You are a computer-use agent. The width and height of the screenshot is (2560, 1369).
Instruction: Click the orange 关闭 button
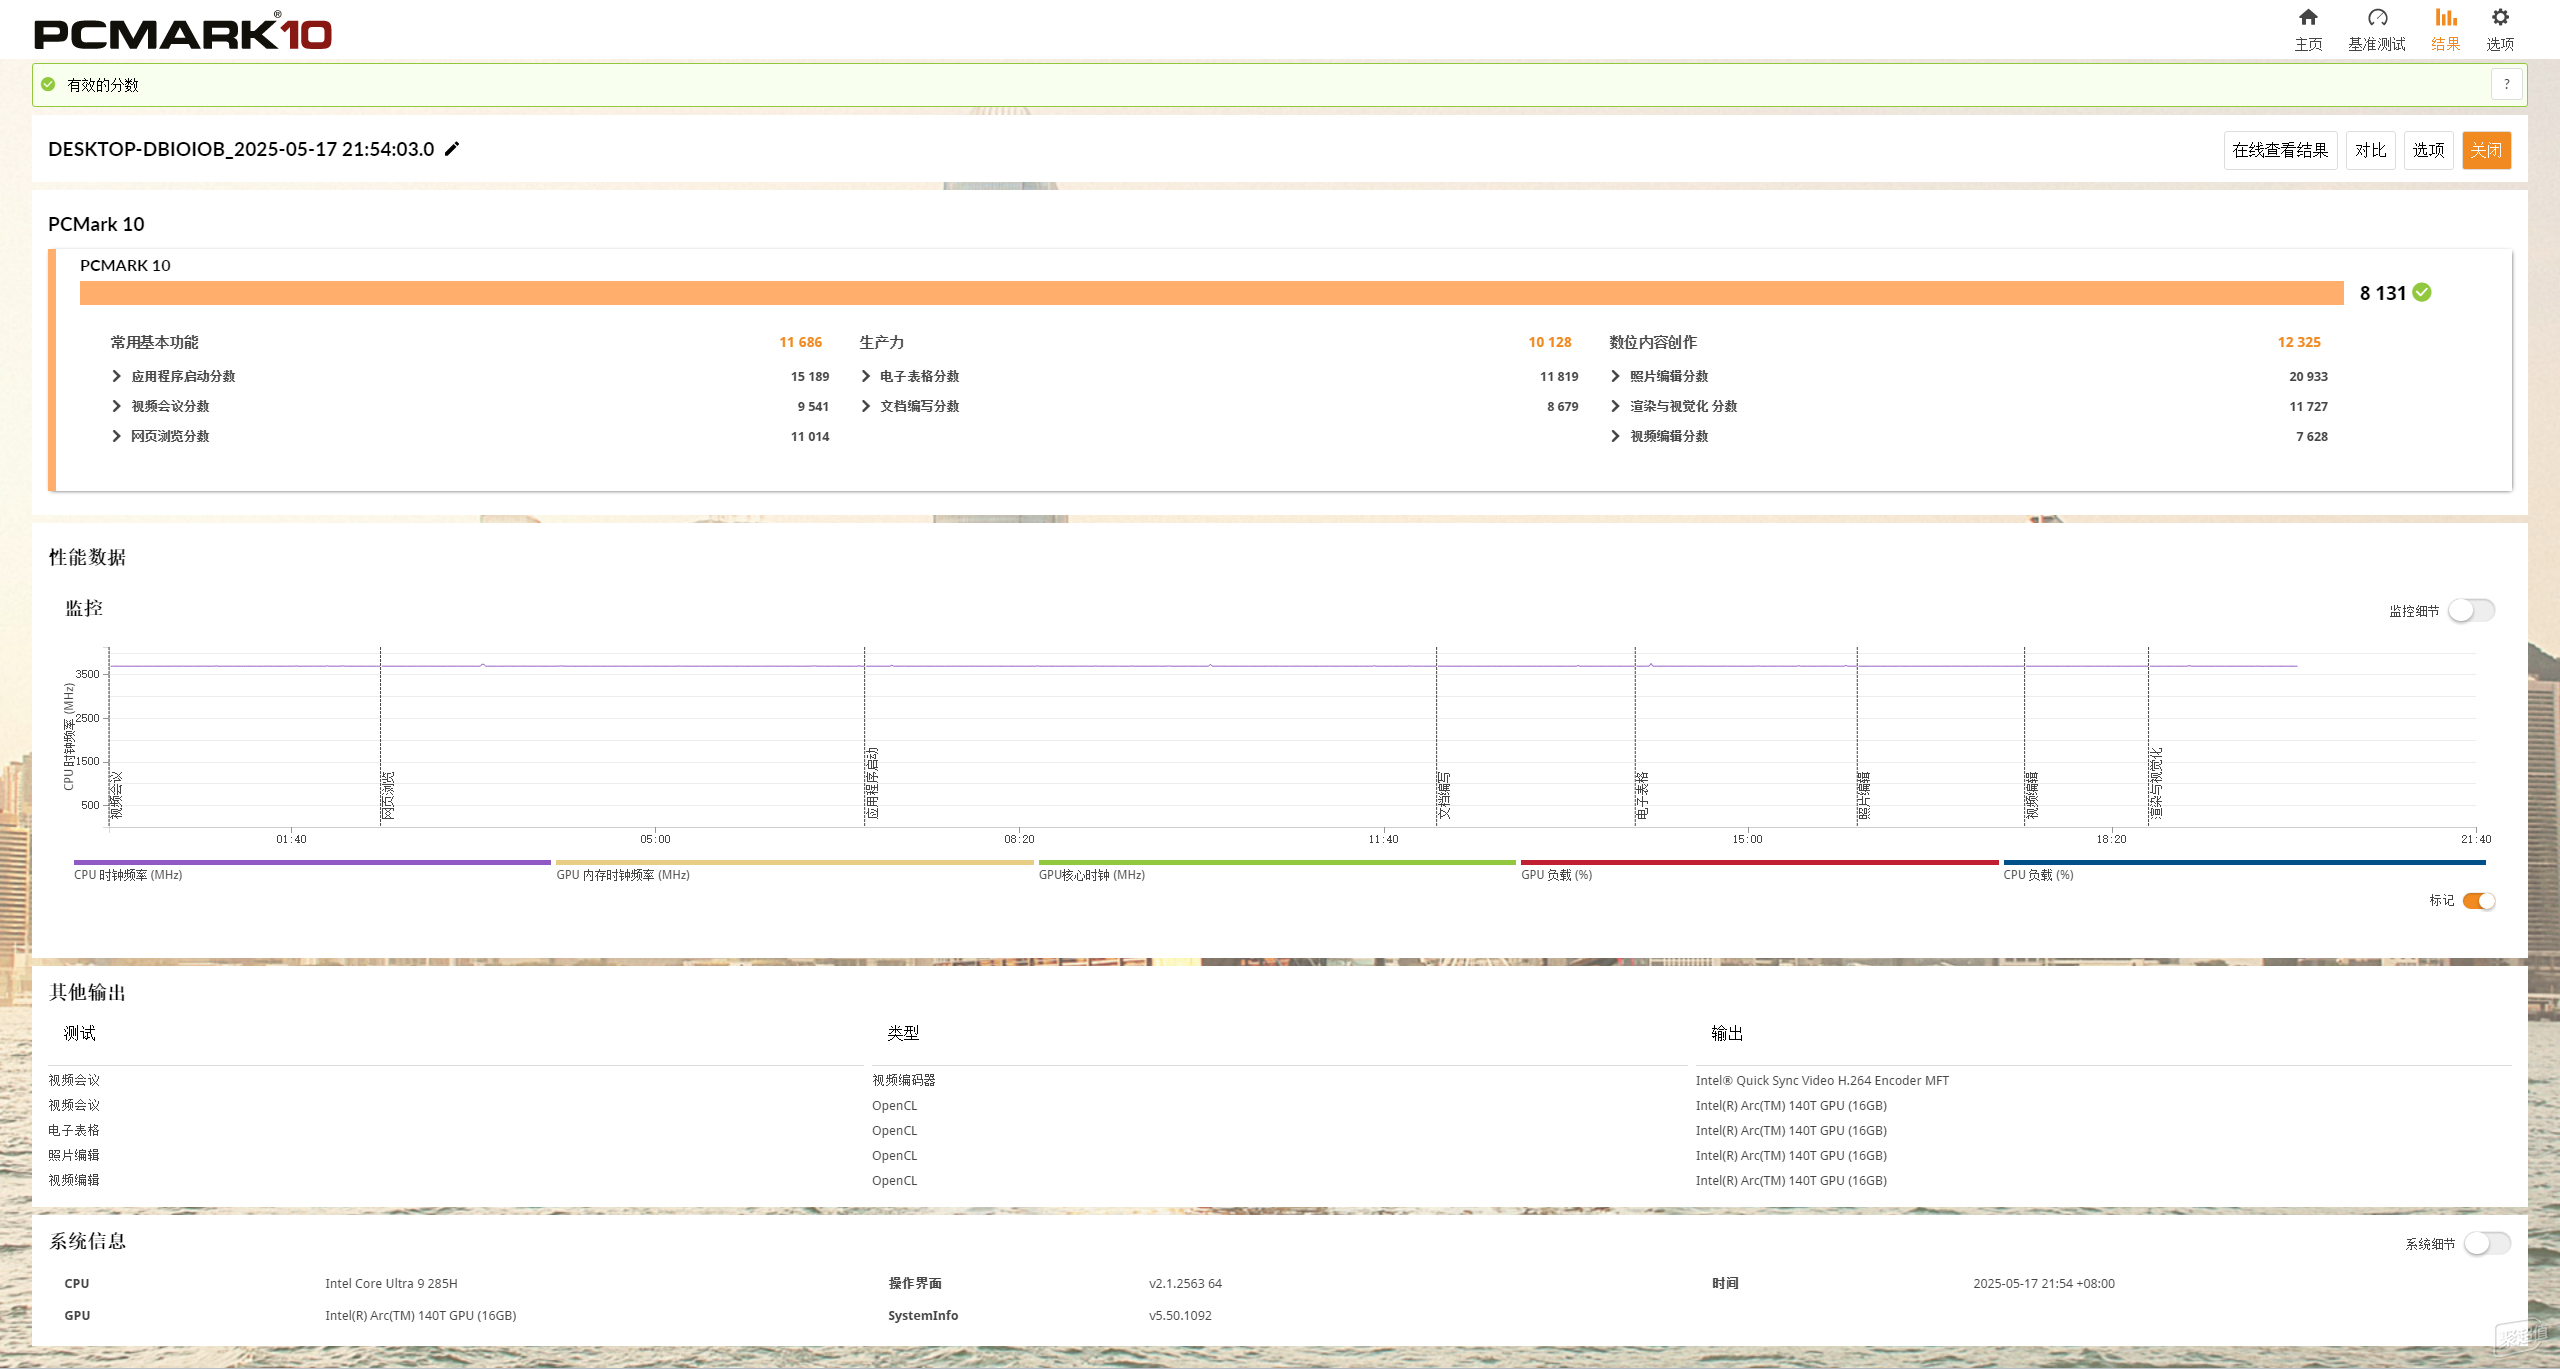point(2486,150)
